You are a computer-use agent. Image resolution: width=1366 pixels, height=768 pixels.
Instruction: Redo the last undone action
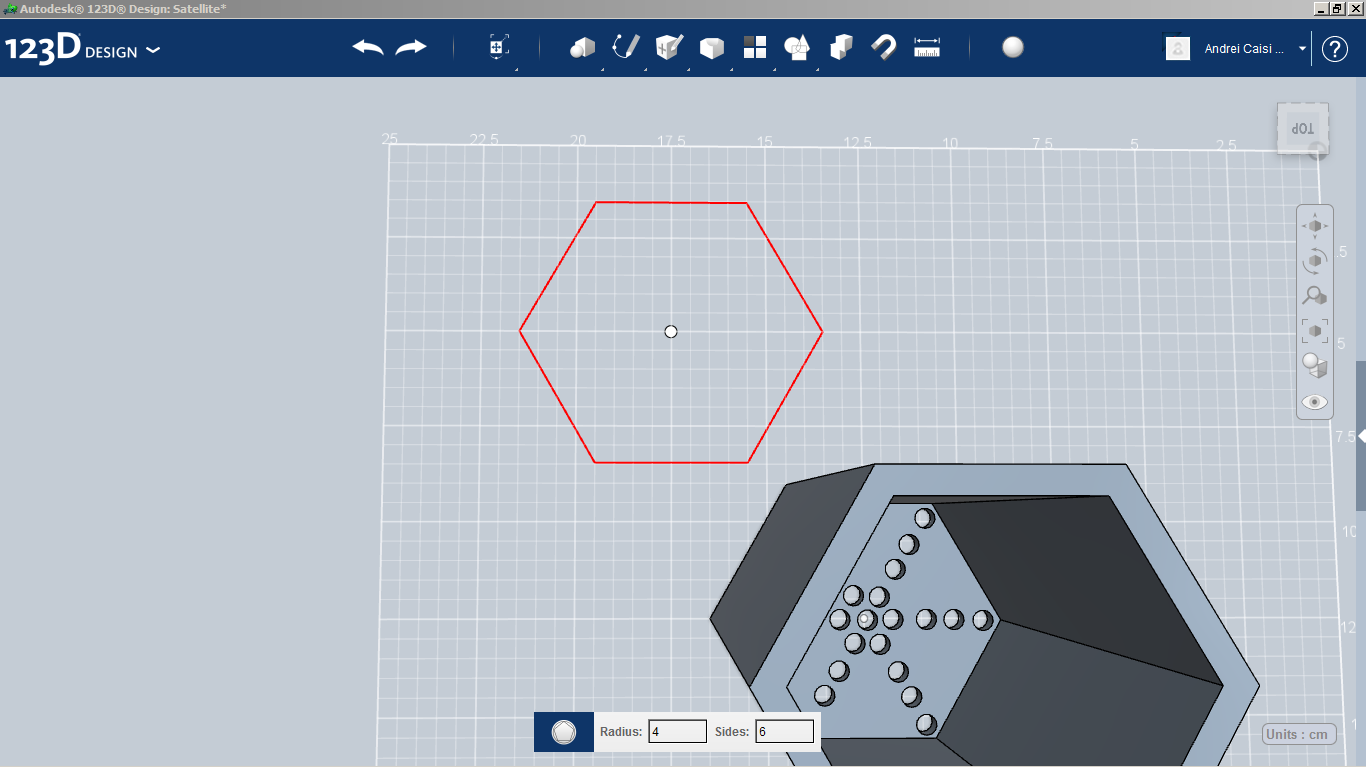[411, 47]
